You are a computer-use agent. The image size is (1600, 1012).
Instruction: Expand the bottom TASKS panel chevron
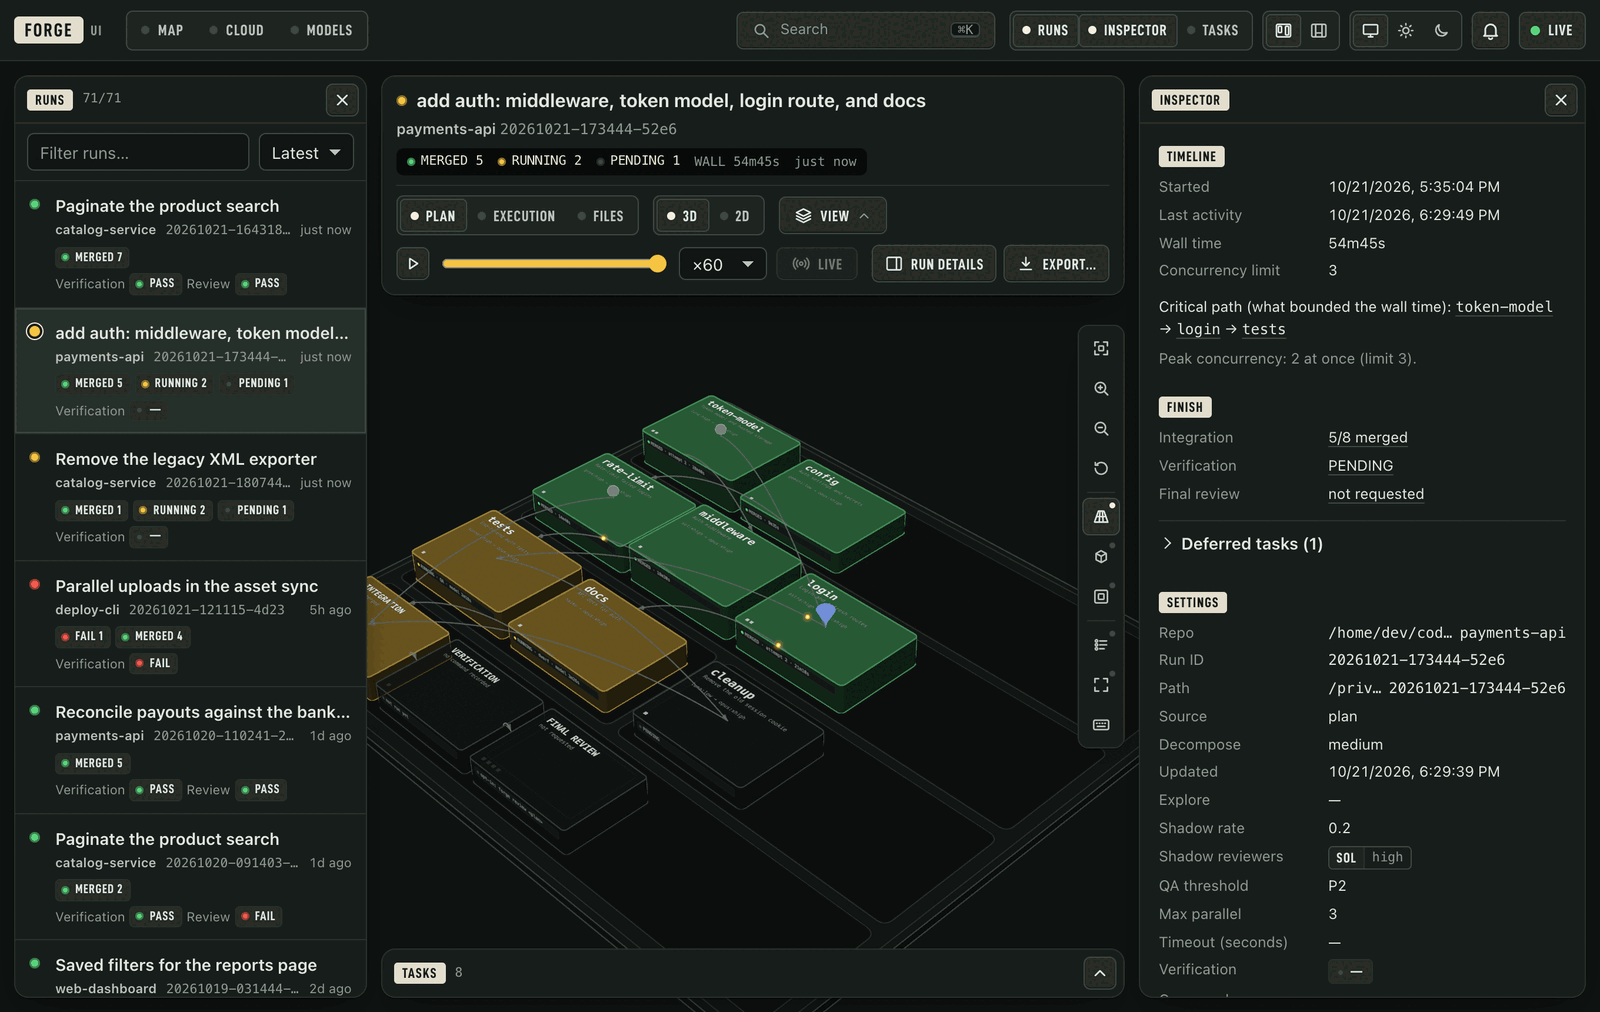(x=1100, y=973)
